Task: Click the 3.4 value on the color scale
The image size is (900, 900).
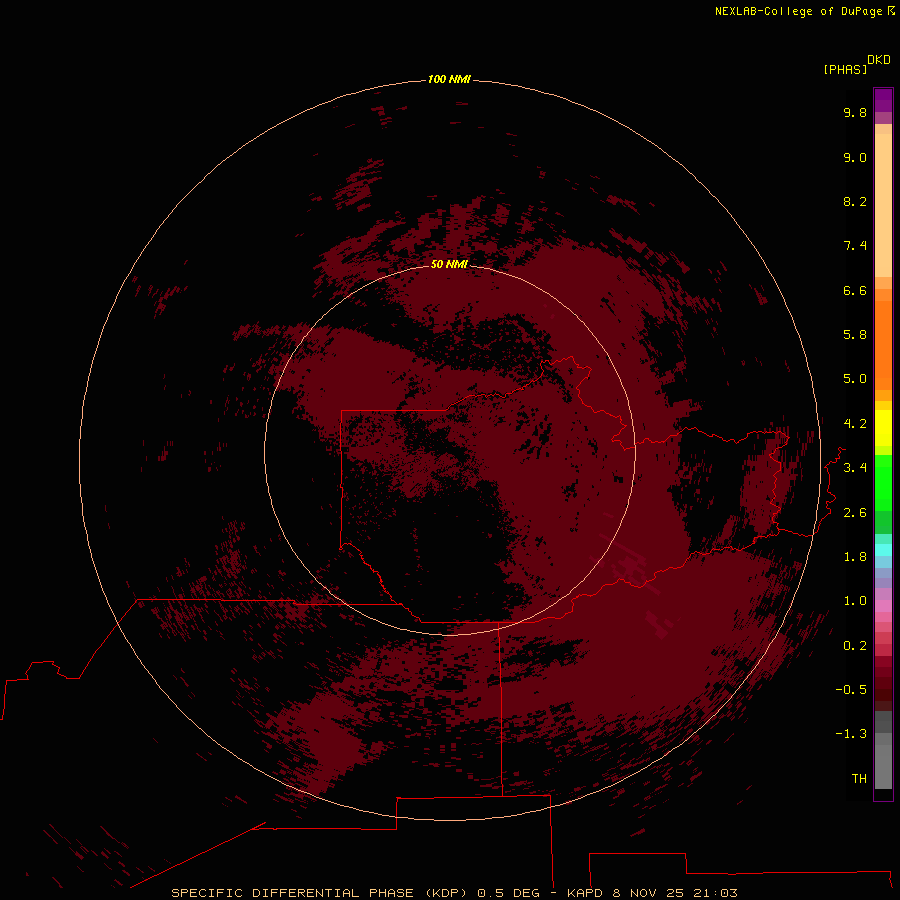Action: [855, 468]
